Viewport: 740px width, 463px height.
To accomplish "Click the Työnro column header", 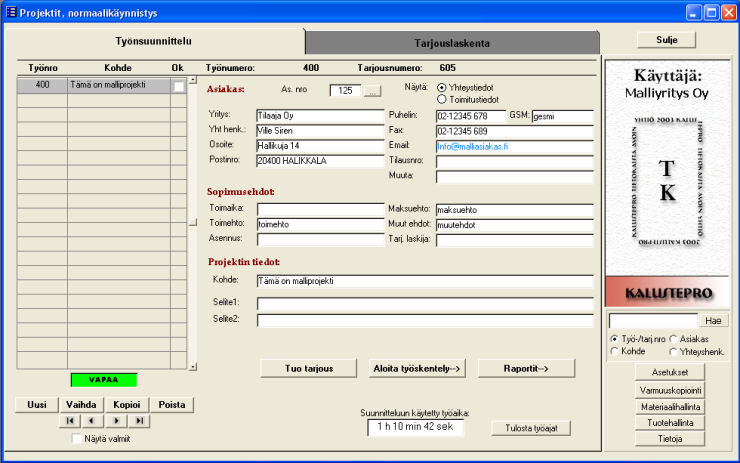I will tap(42, 68).
